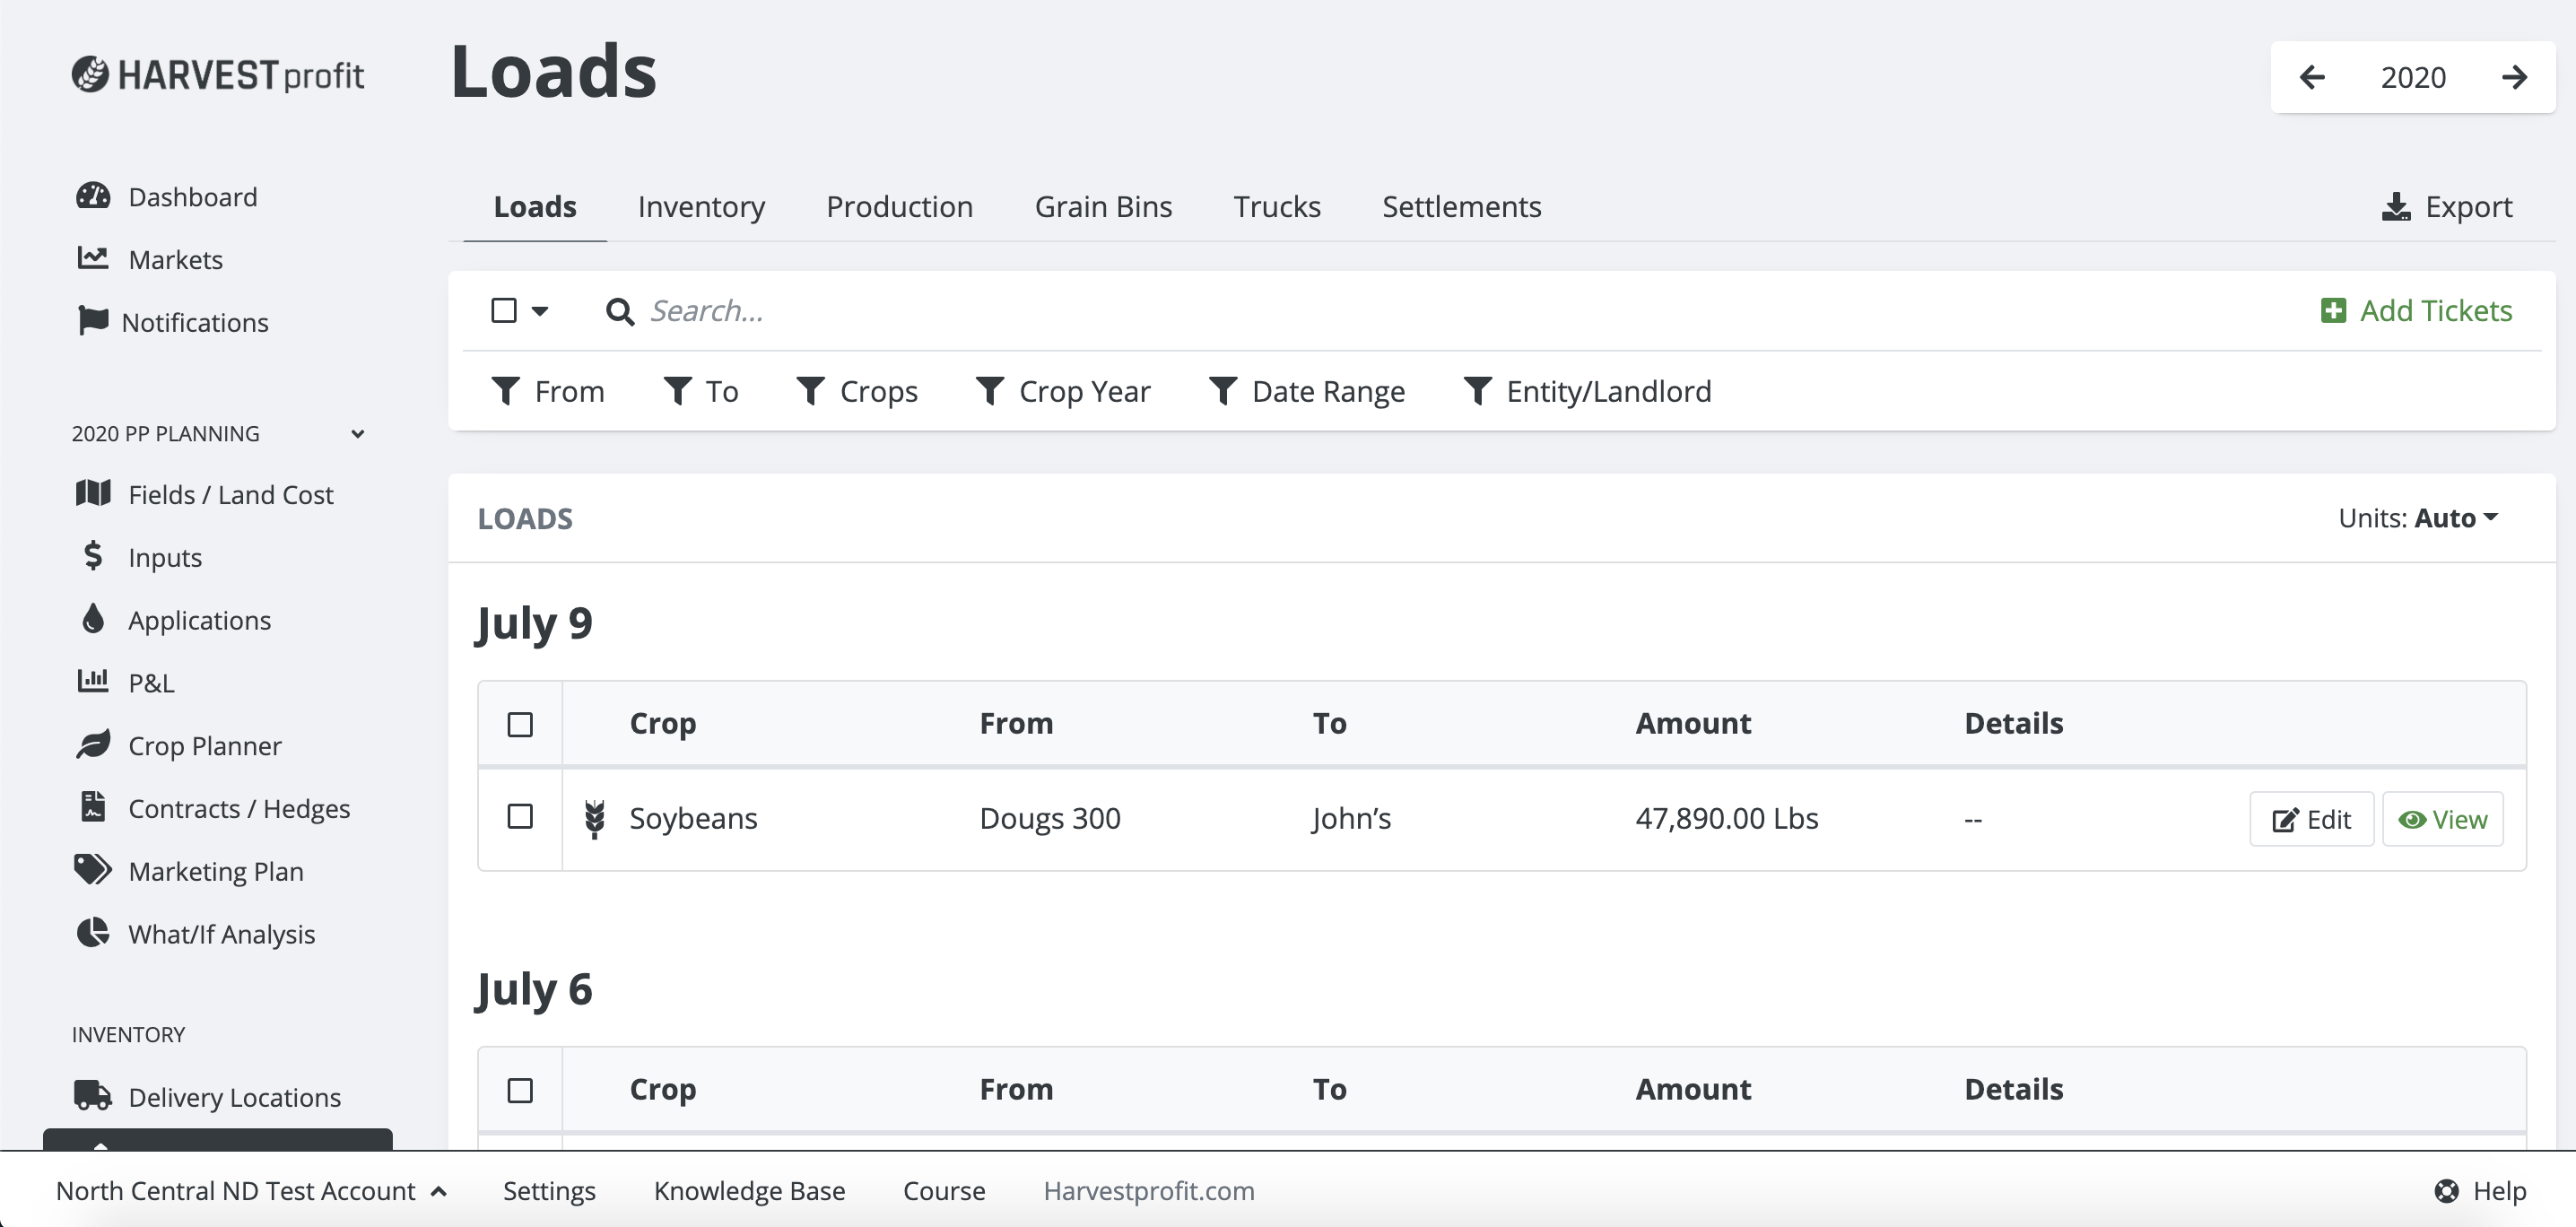Image resolution: width=2576 pixels, height=1227 pixels.
Task: Switch to the Grain Bins tab
Action: pyautogui.click(x=1102, y=206)
